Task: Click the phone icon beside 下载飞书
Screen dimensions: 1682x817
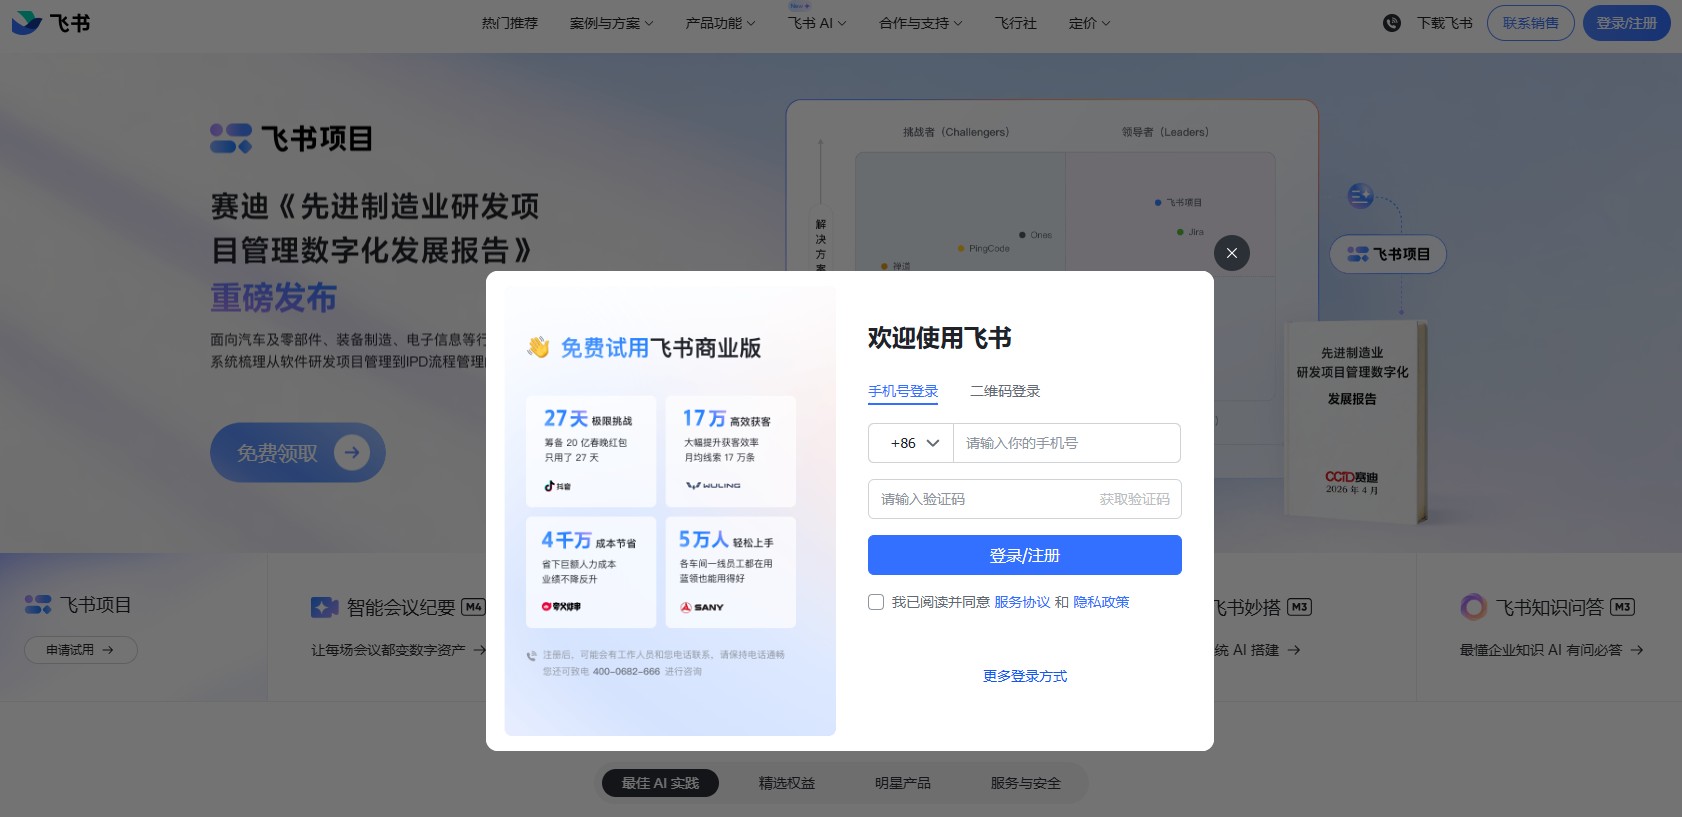Action: (1392, 23)
